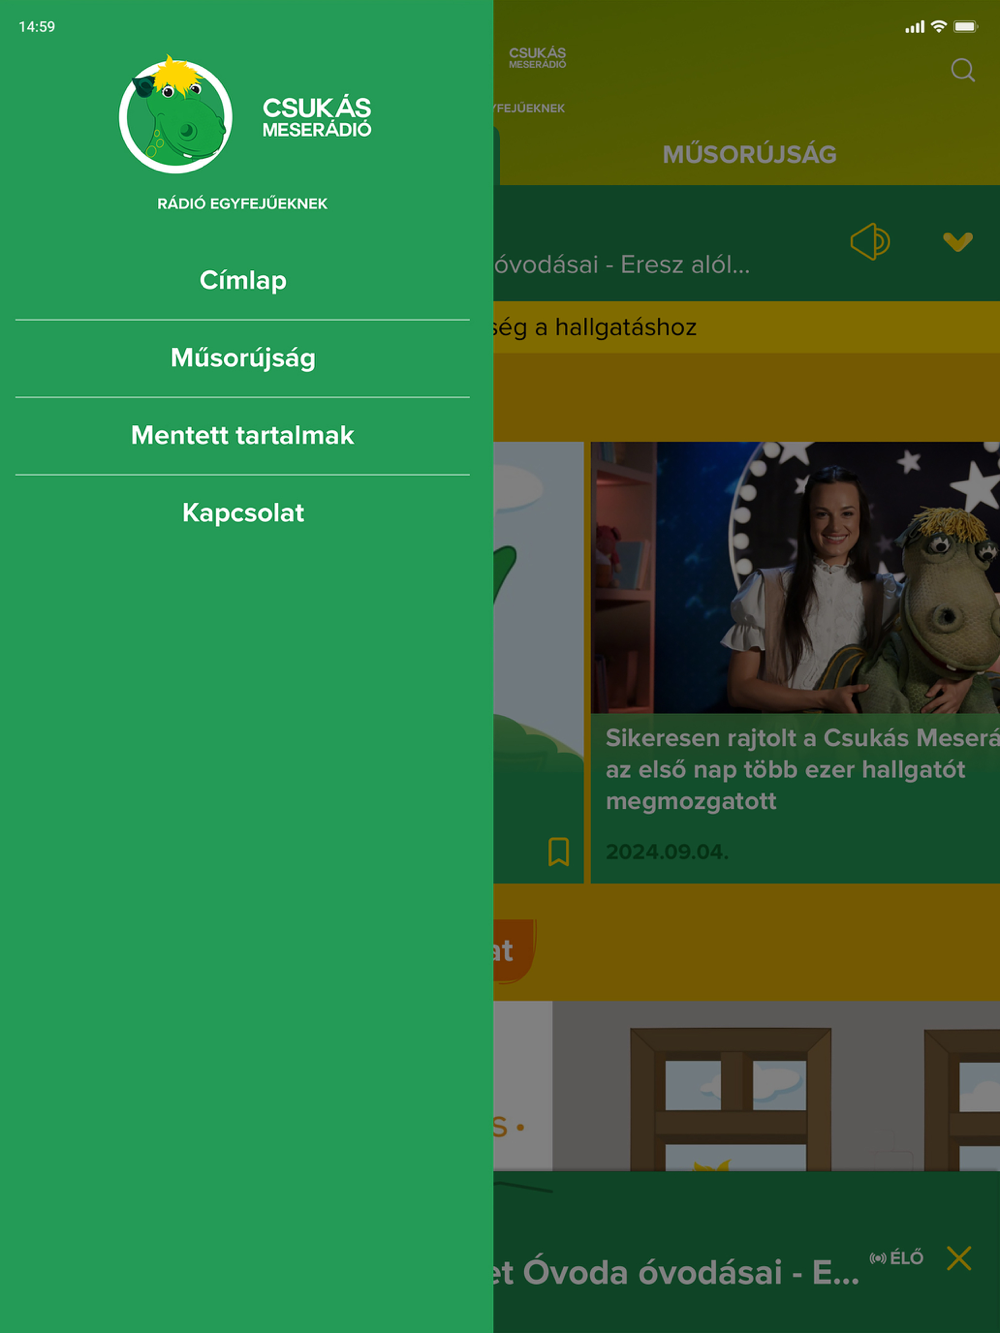Open the window illustration thumbnail
Viewport: 1000px width, 1333px height.
point(776,1086)
